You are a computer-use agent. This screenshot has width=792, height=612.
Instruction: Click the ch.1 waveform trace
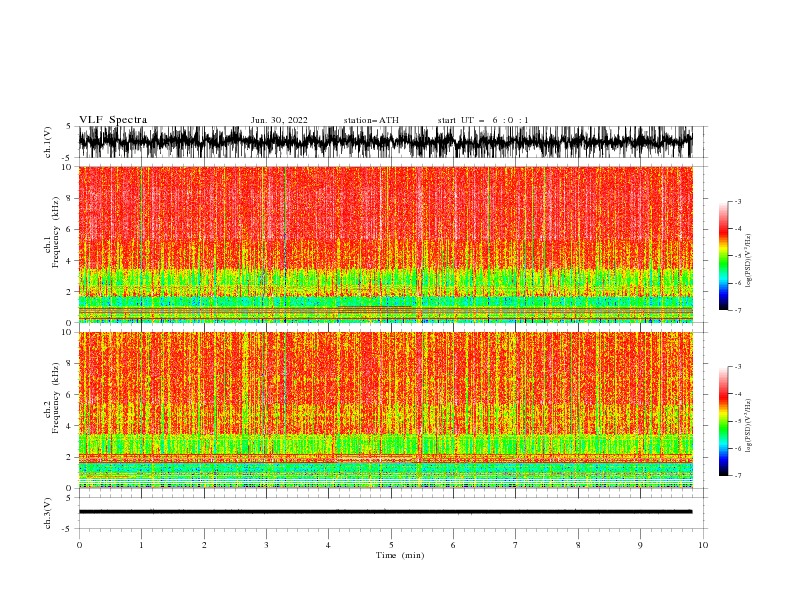[x=385, y=142]
